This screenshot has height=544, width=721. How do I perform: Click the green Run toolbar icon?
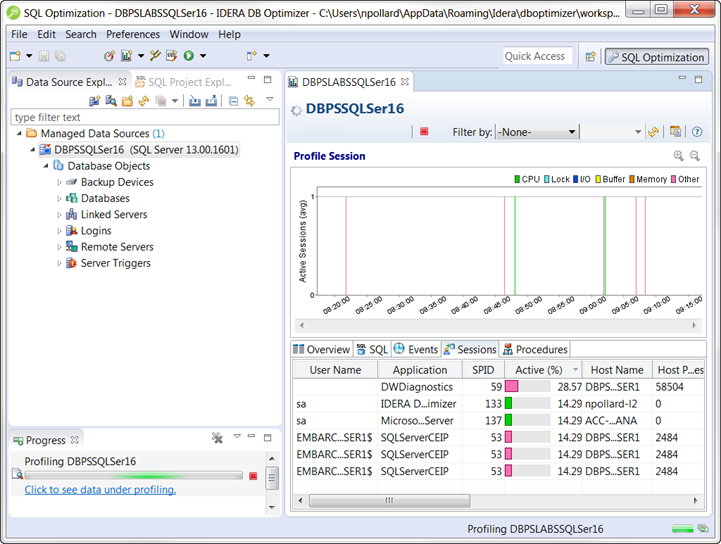[187, 57]
